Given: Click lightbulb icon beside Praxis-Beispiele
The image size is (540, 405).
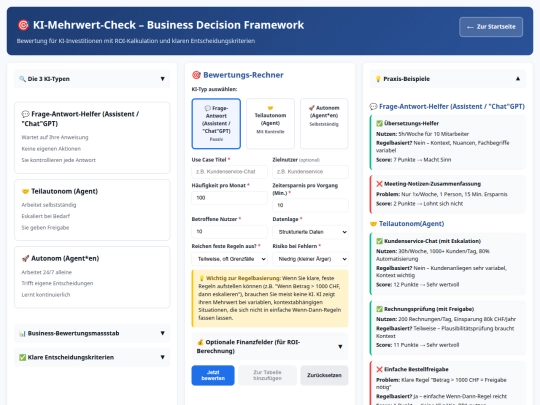Looking at the screenshot, I should 378,79.
